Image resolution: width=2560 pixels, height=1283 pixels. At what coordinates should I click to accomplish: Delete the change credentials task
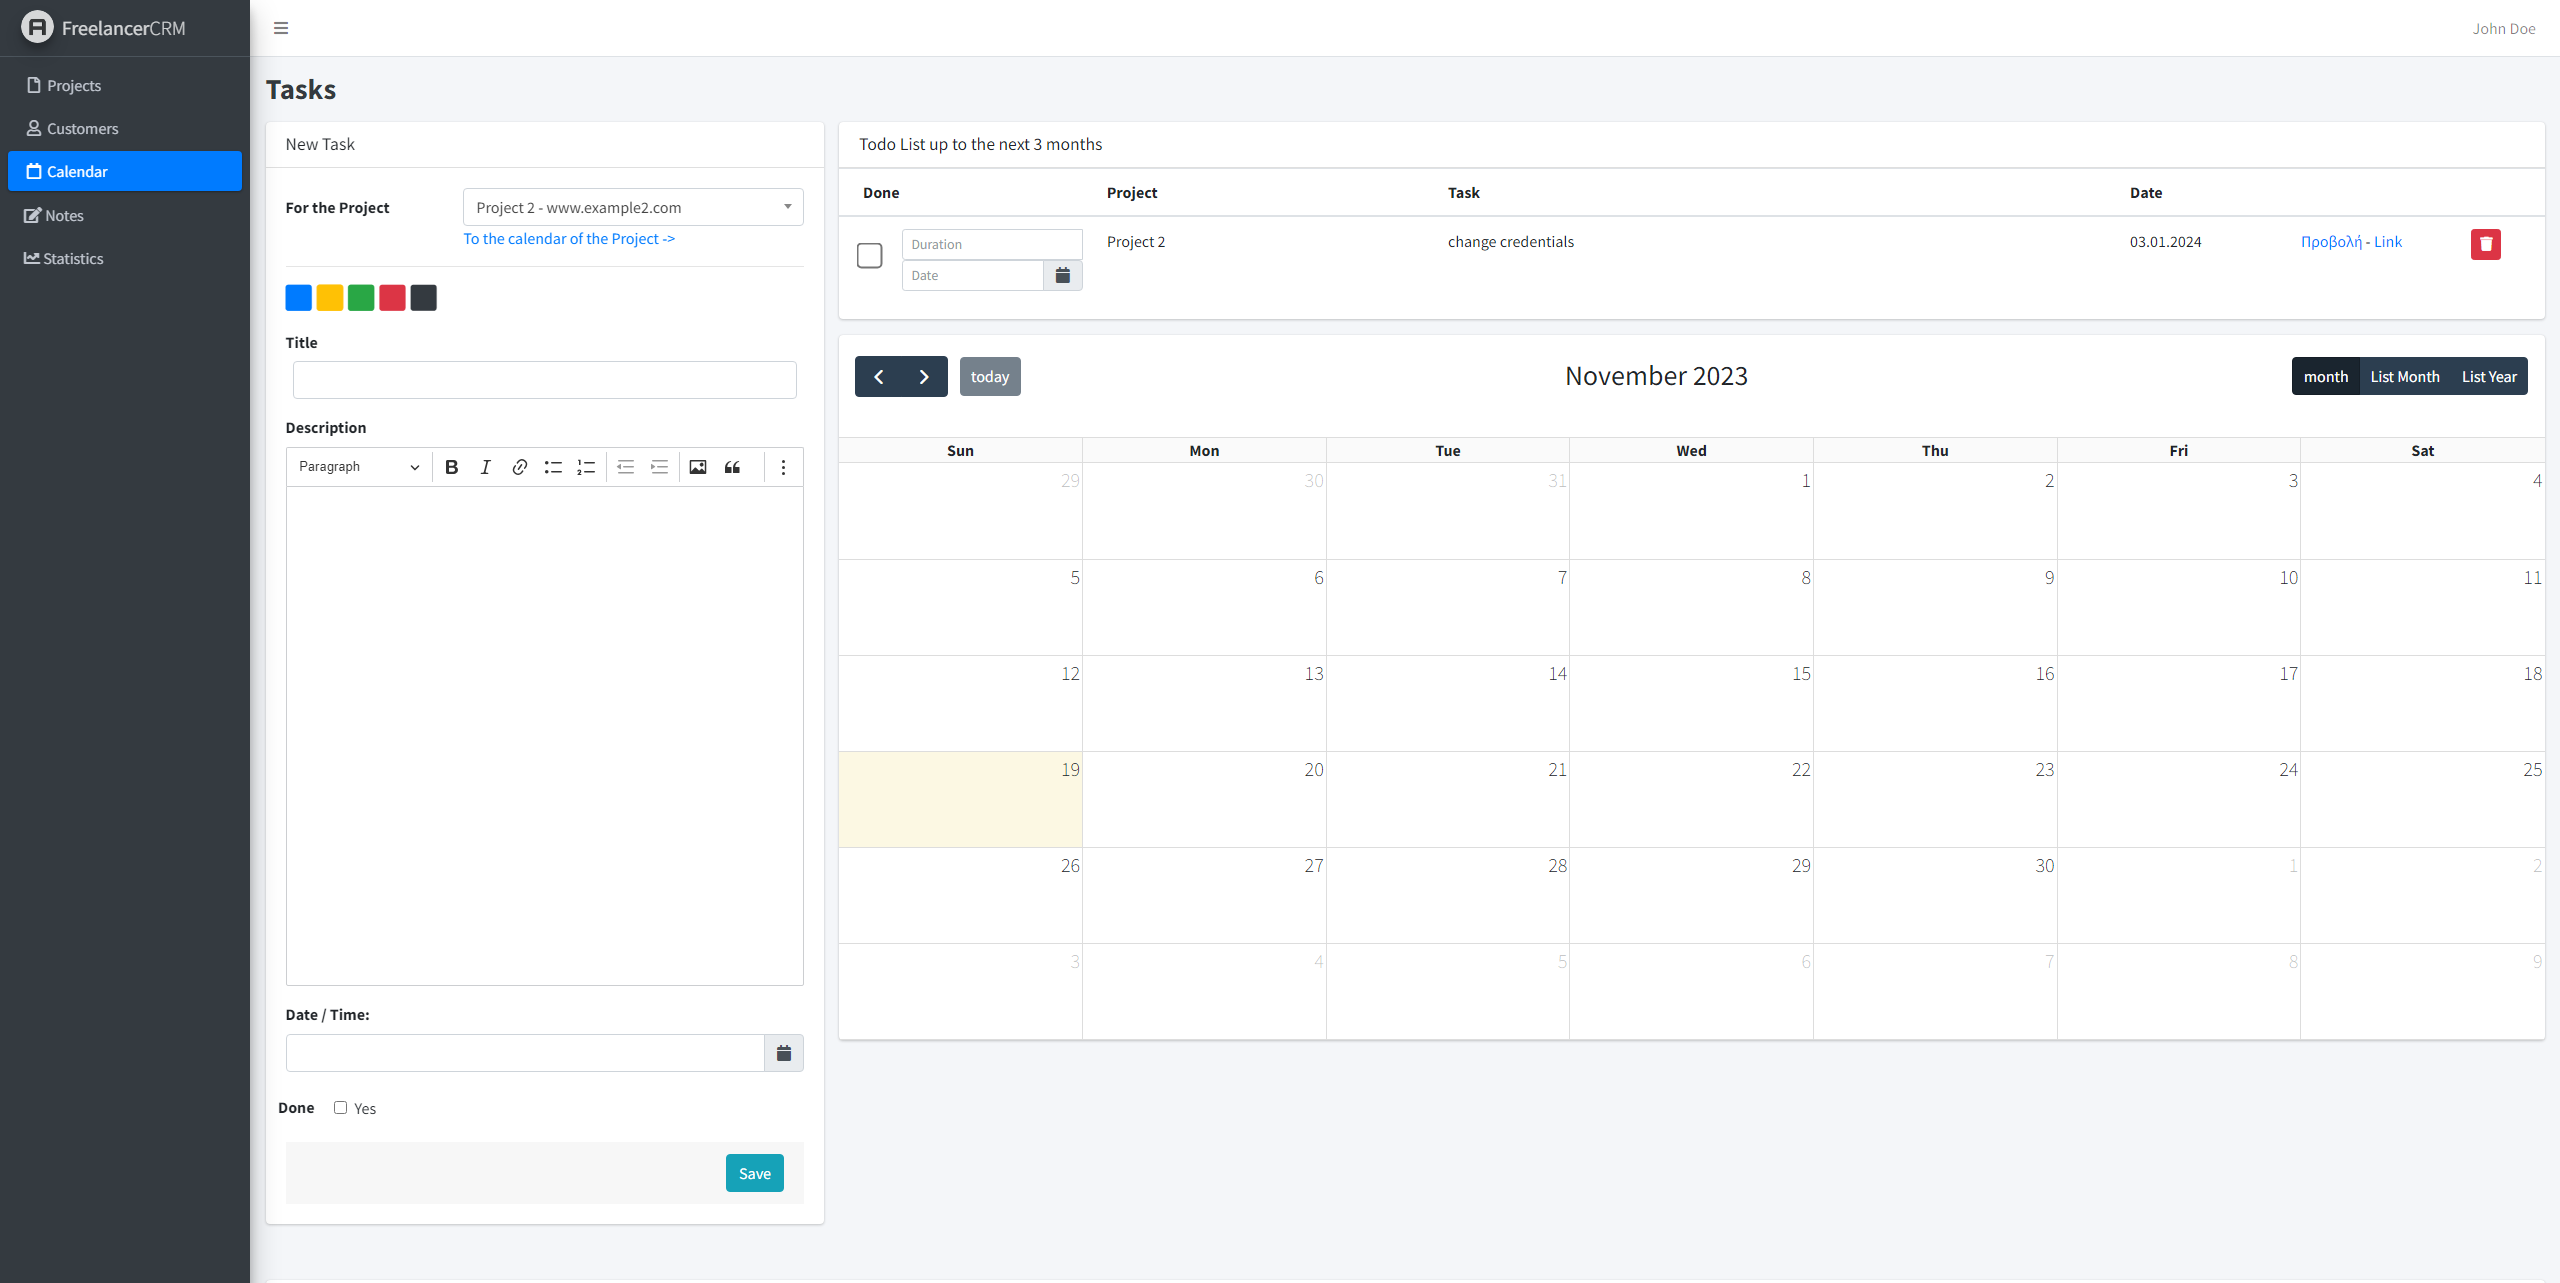pos(2485,244)
